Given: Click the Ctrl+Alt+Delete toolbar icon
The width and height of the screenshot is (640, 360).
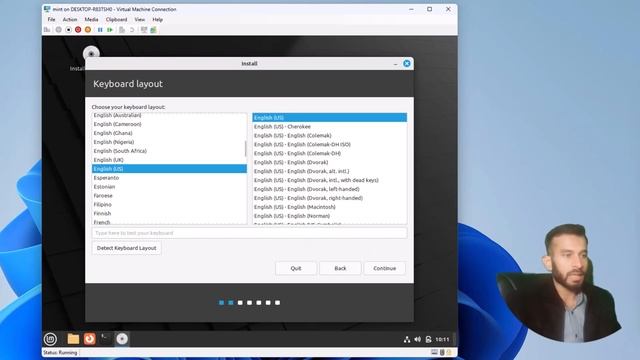Looking at the screenshot, I should (47, 30).
